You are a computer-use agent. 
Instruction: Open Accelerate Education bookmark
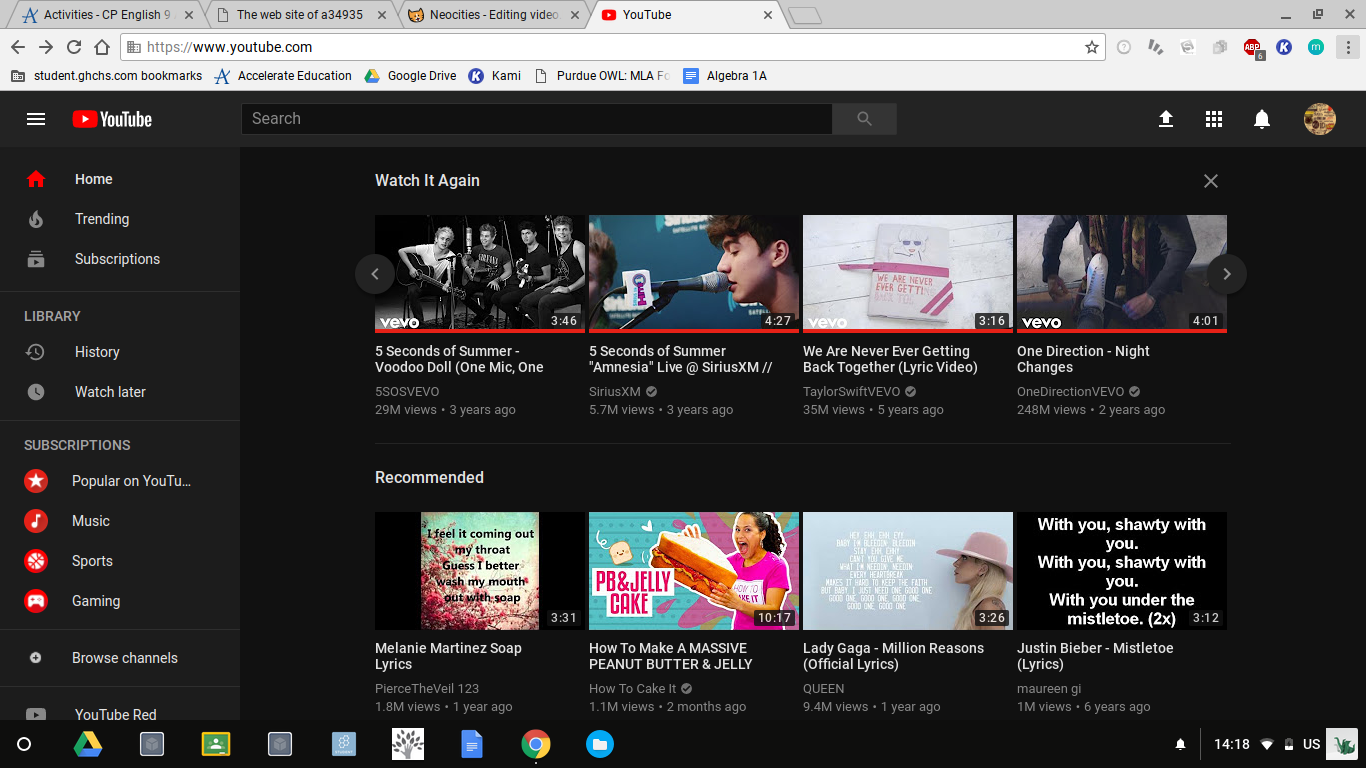click(x=283, y=76)
